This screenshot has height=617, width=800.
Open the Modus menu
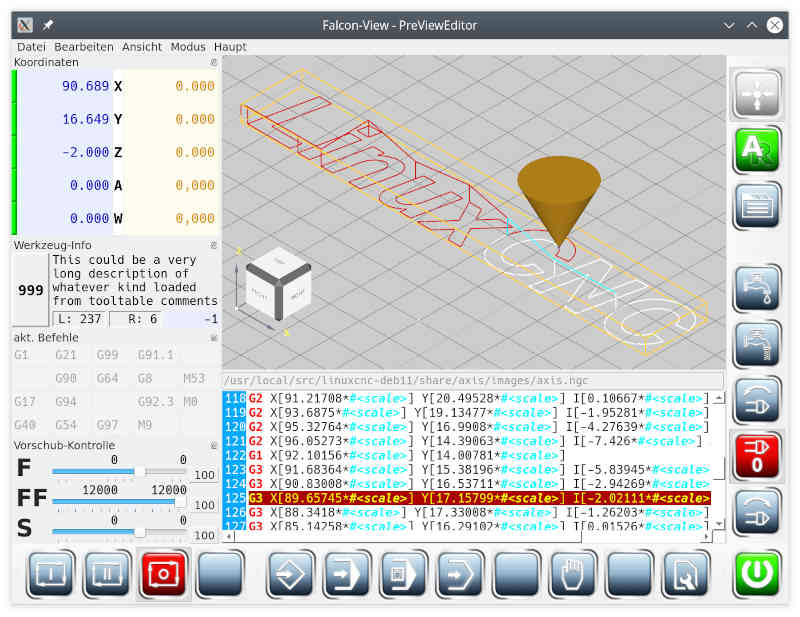pos(188,47)
